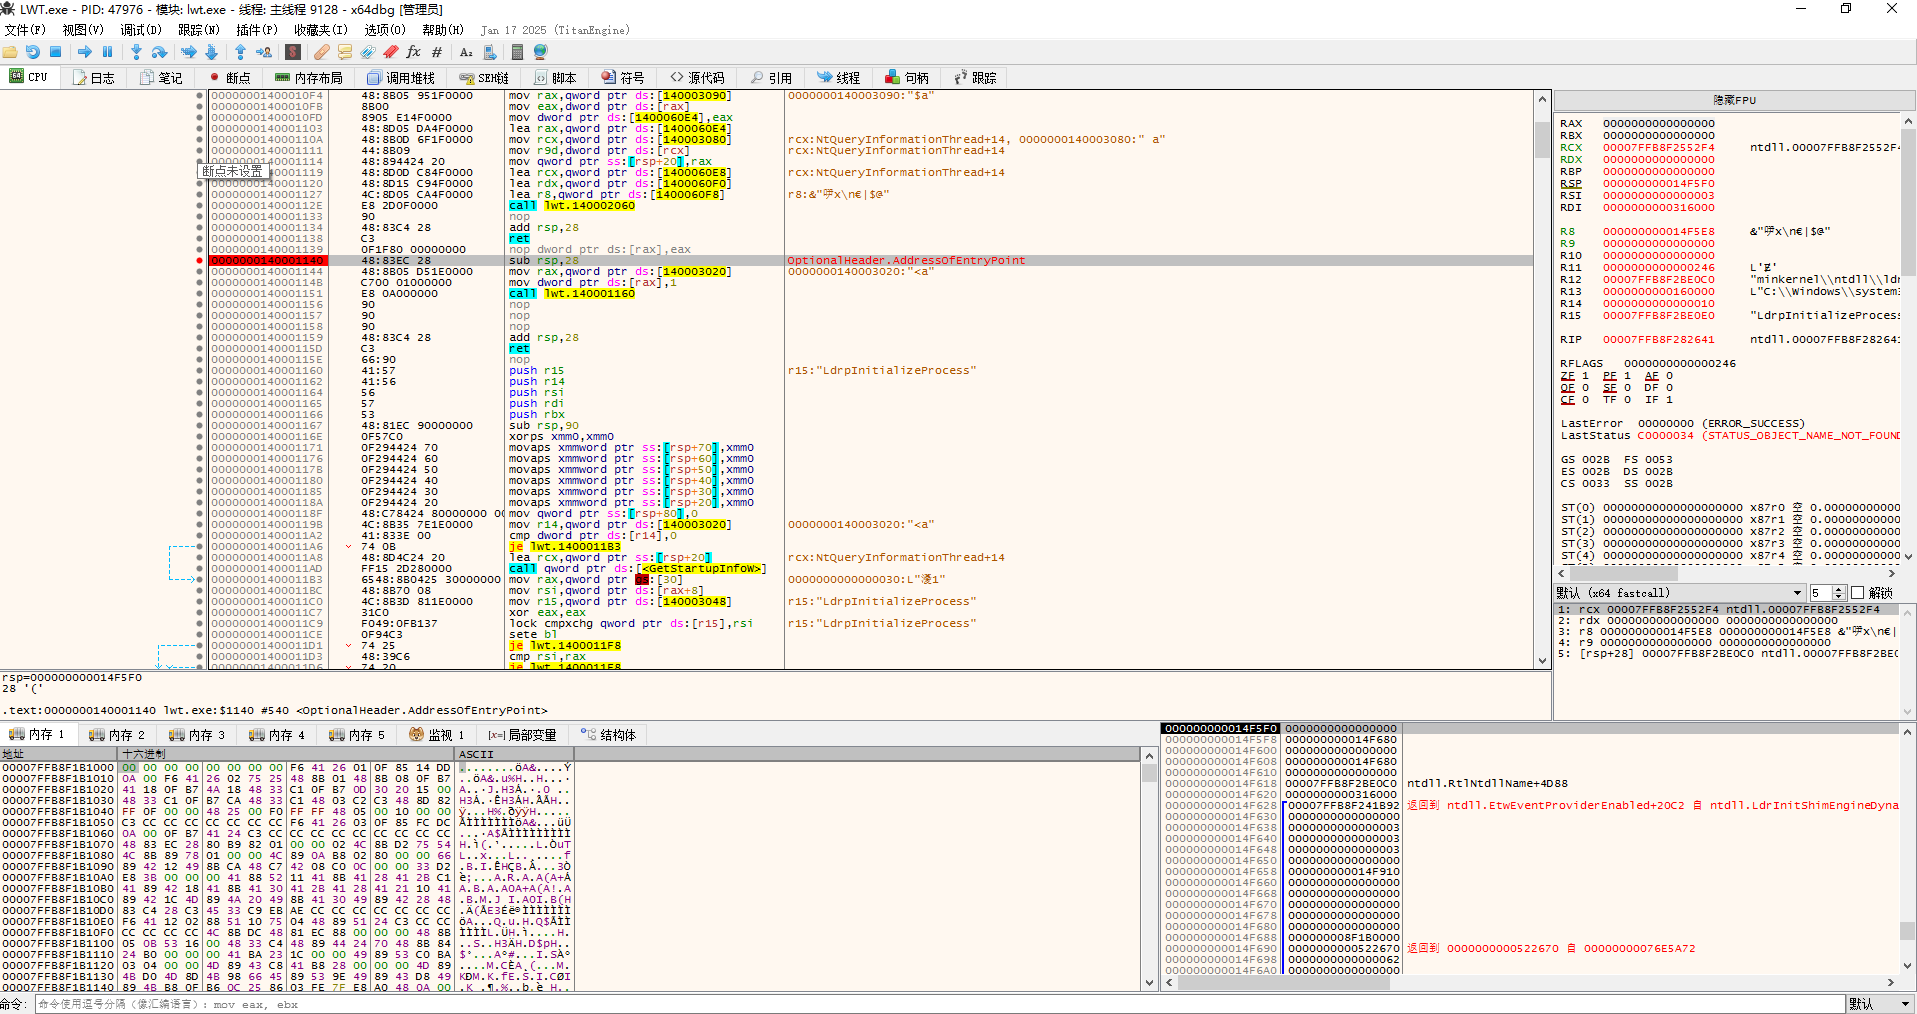This screenshot has width=1917, height=1014.
Task: Launch the Scylla plugin icon
Action: click(x=293, y=52)
